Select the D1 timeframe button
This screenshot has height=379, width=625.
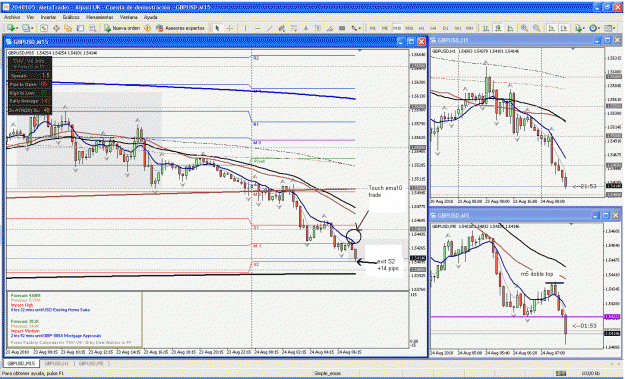point(446,28)
